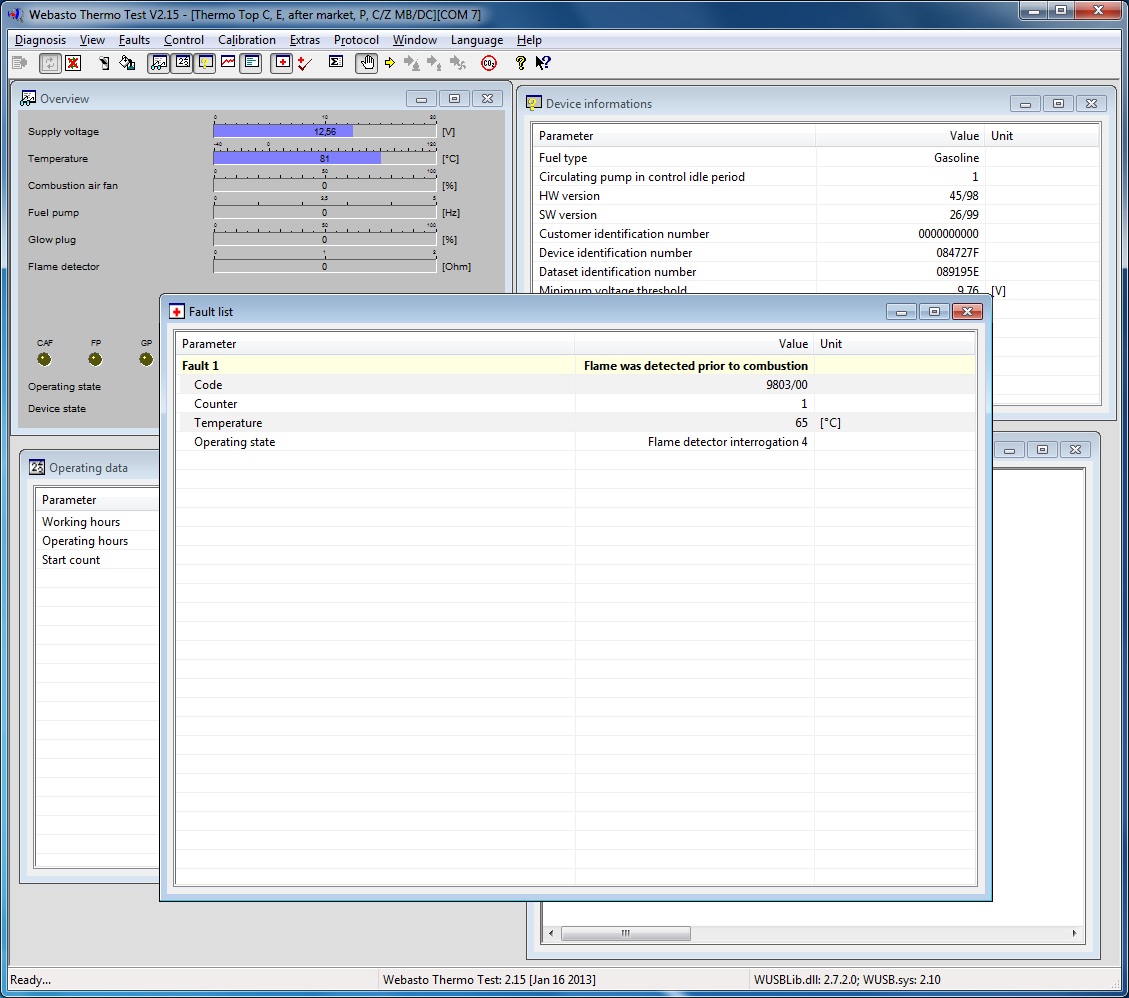Click the Supply voltage bar gauge
This screenshot has height=998, width=1129.
click(x=325, y=132)
